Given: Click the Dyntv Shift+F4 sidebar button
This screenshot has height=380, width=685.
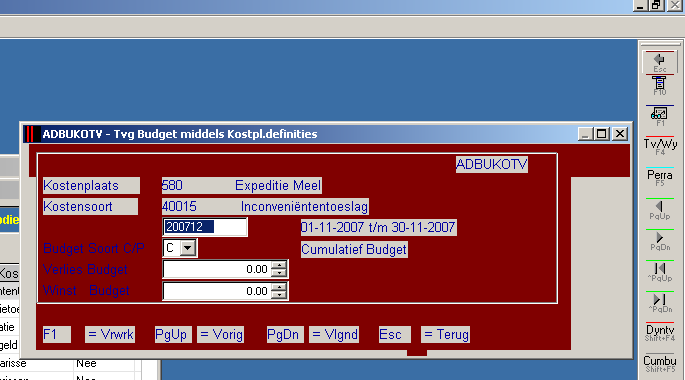Looking at the screenshot, I should click(660, 333).
